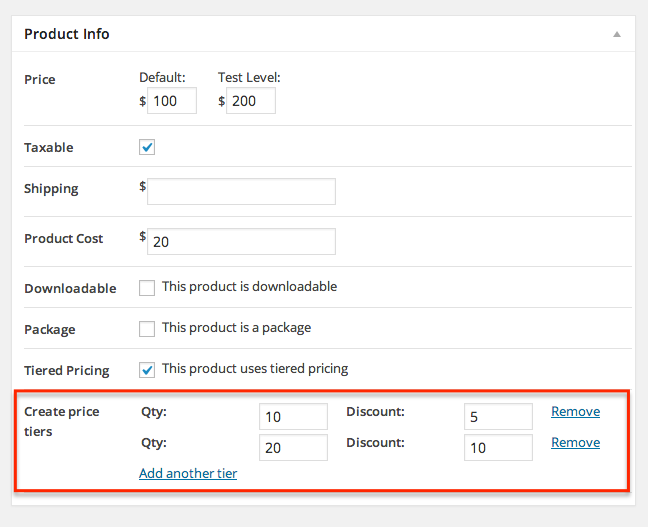Viewport: 648px width, 527px height.
Task: Focus the Shipping cost input
Action: click(x=241, y=191)
